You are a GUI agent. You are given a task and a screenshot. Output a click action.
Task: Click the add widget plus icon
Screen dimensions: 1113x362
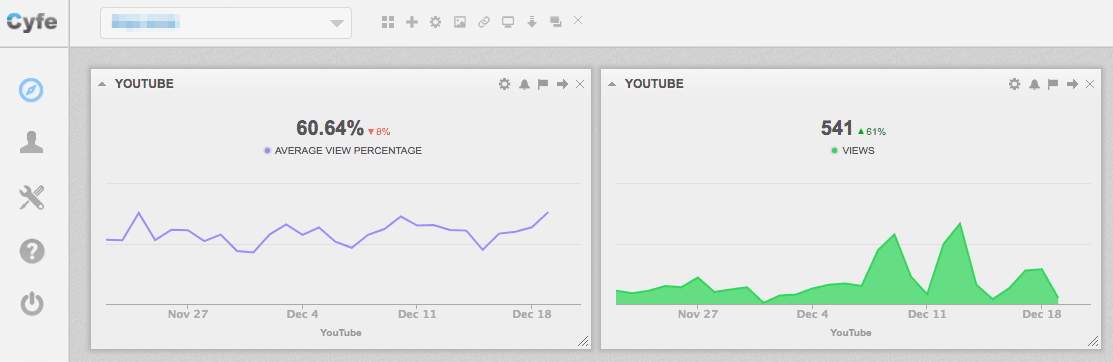pos(412,22)
